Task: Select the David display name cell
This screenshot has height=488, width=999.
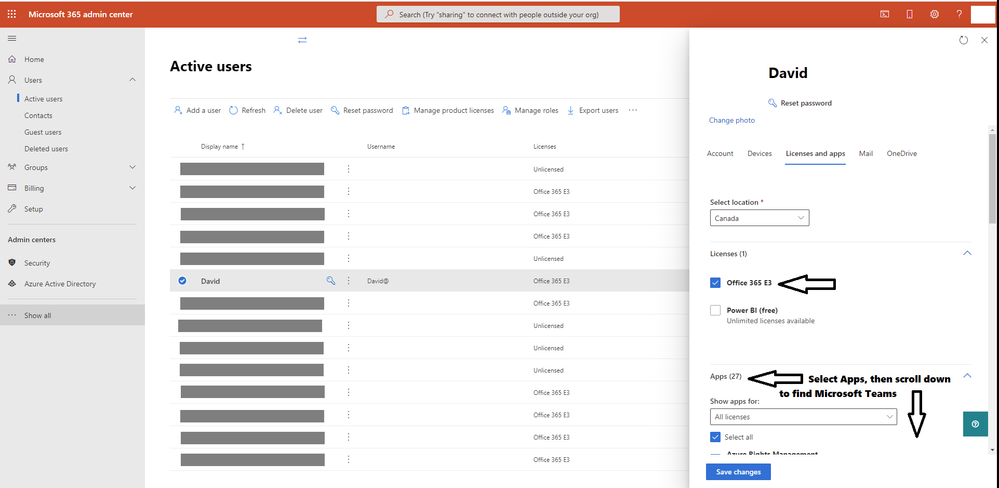Action: (x=210, y=280)
